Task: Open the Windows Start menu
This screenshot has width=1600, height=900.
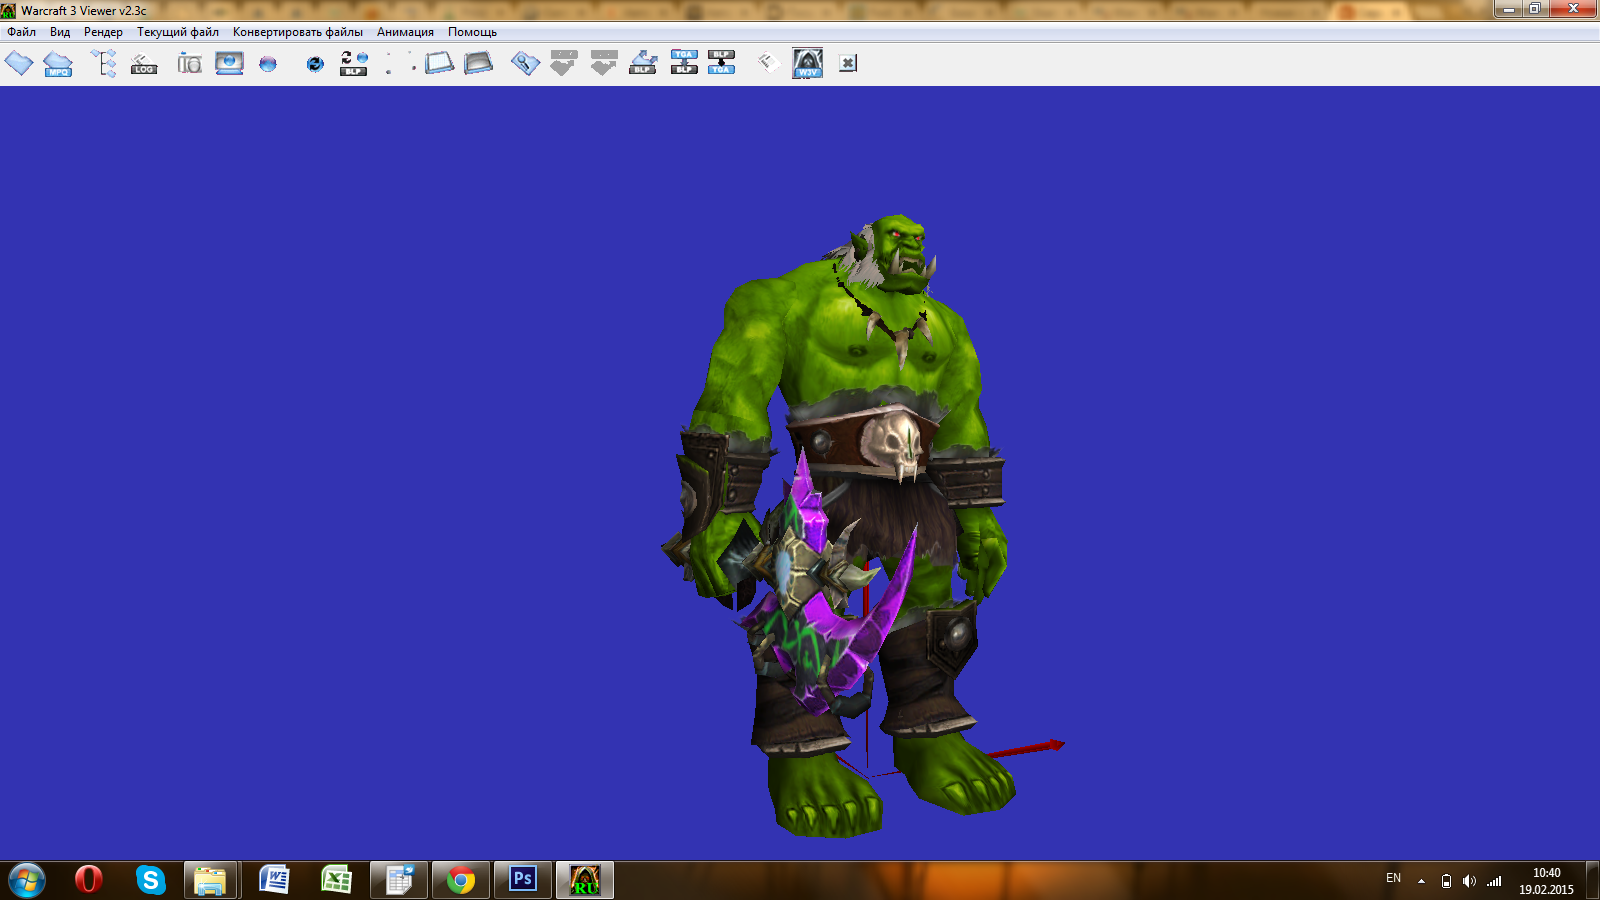Action: pyautogui.click(x=27, y=880)
